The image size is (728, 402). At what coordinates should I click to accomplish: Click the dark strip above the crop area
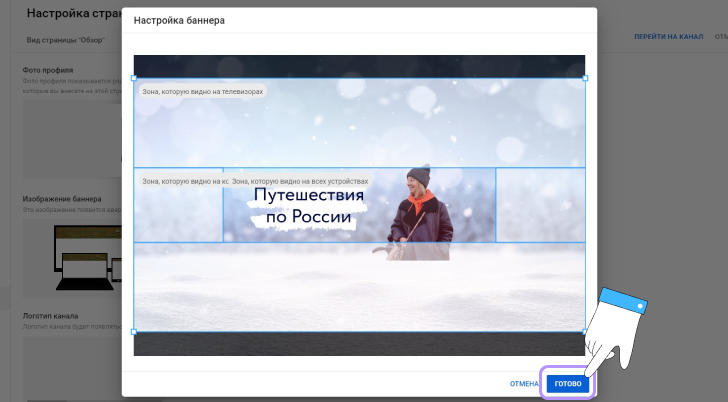359,66
